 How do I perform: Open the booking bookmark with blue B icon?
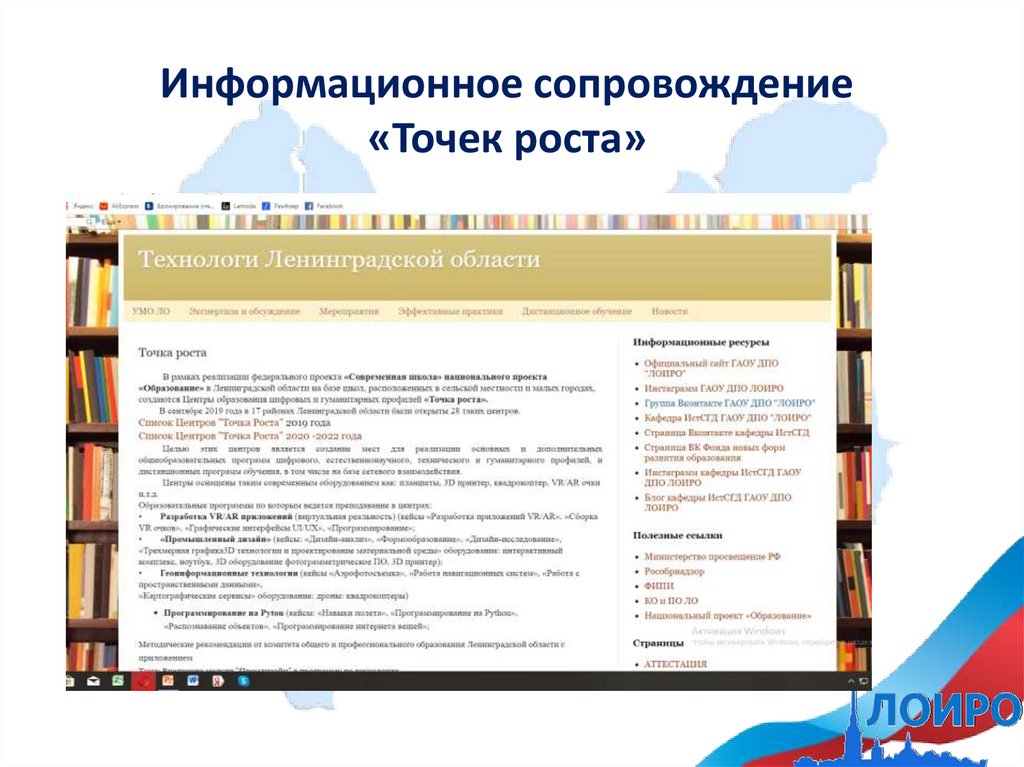[x=180, y=206]
